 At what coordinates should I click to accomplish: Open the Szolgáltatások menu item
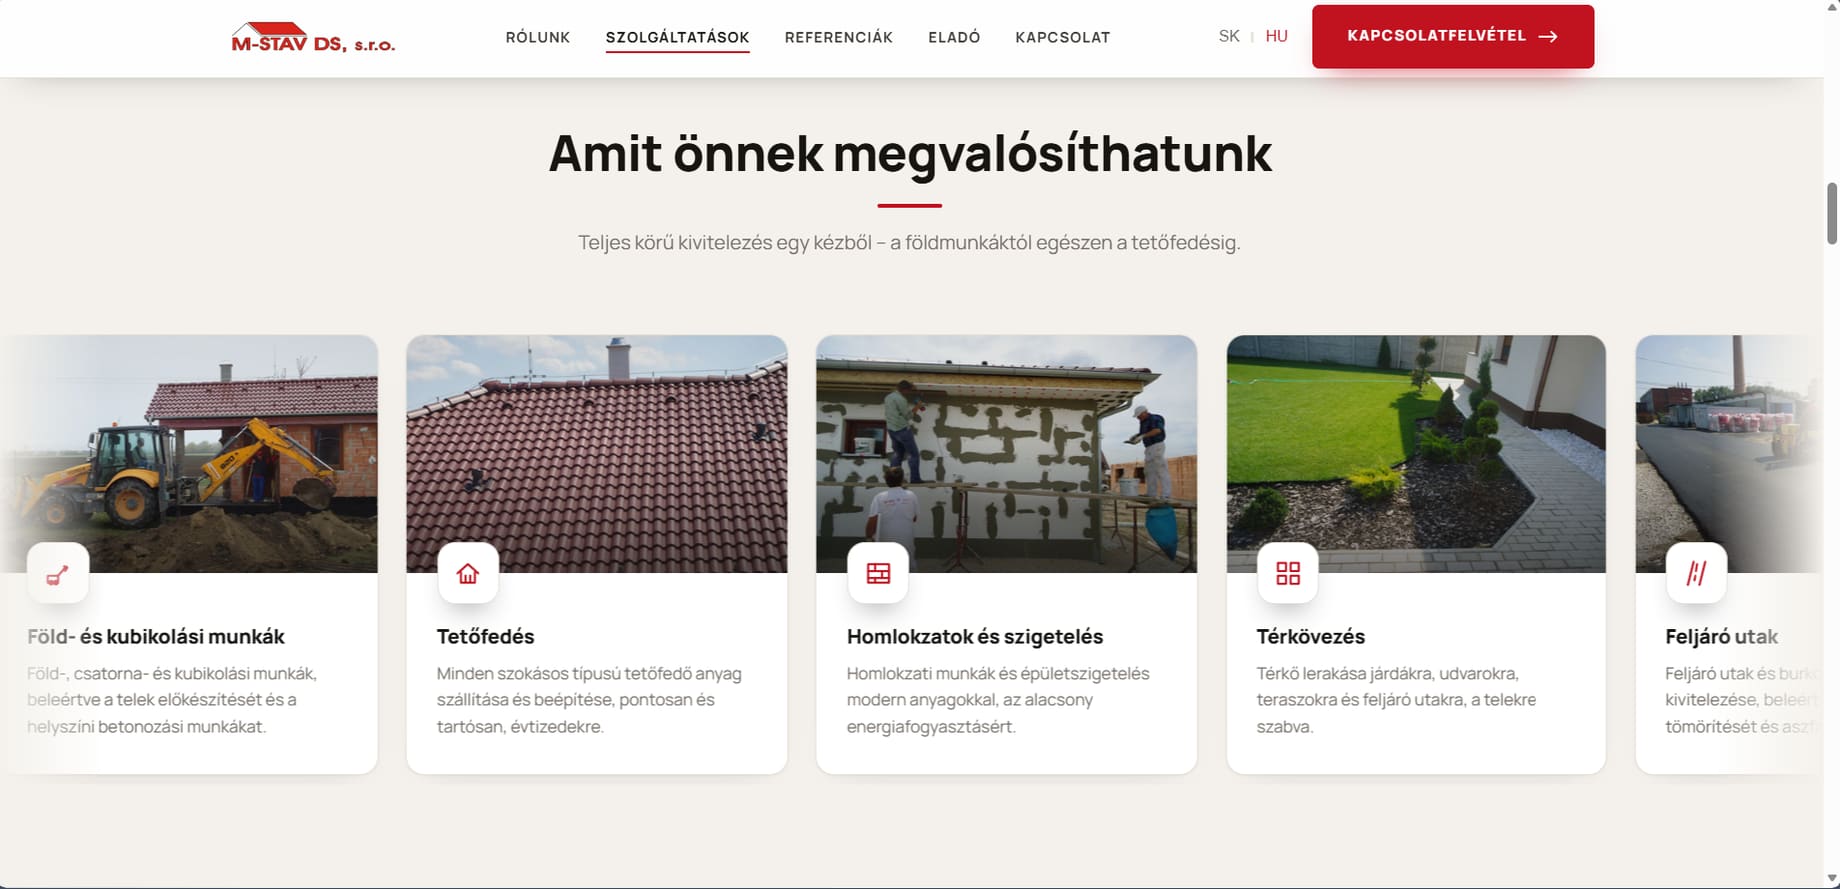(x=677, y=37)
